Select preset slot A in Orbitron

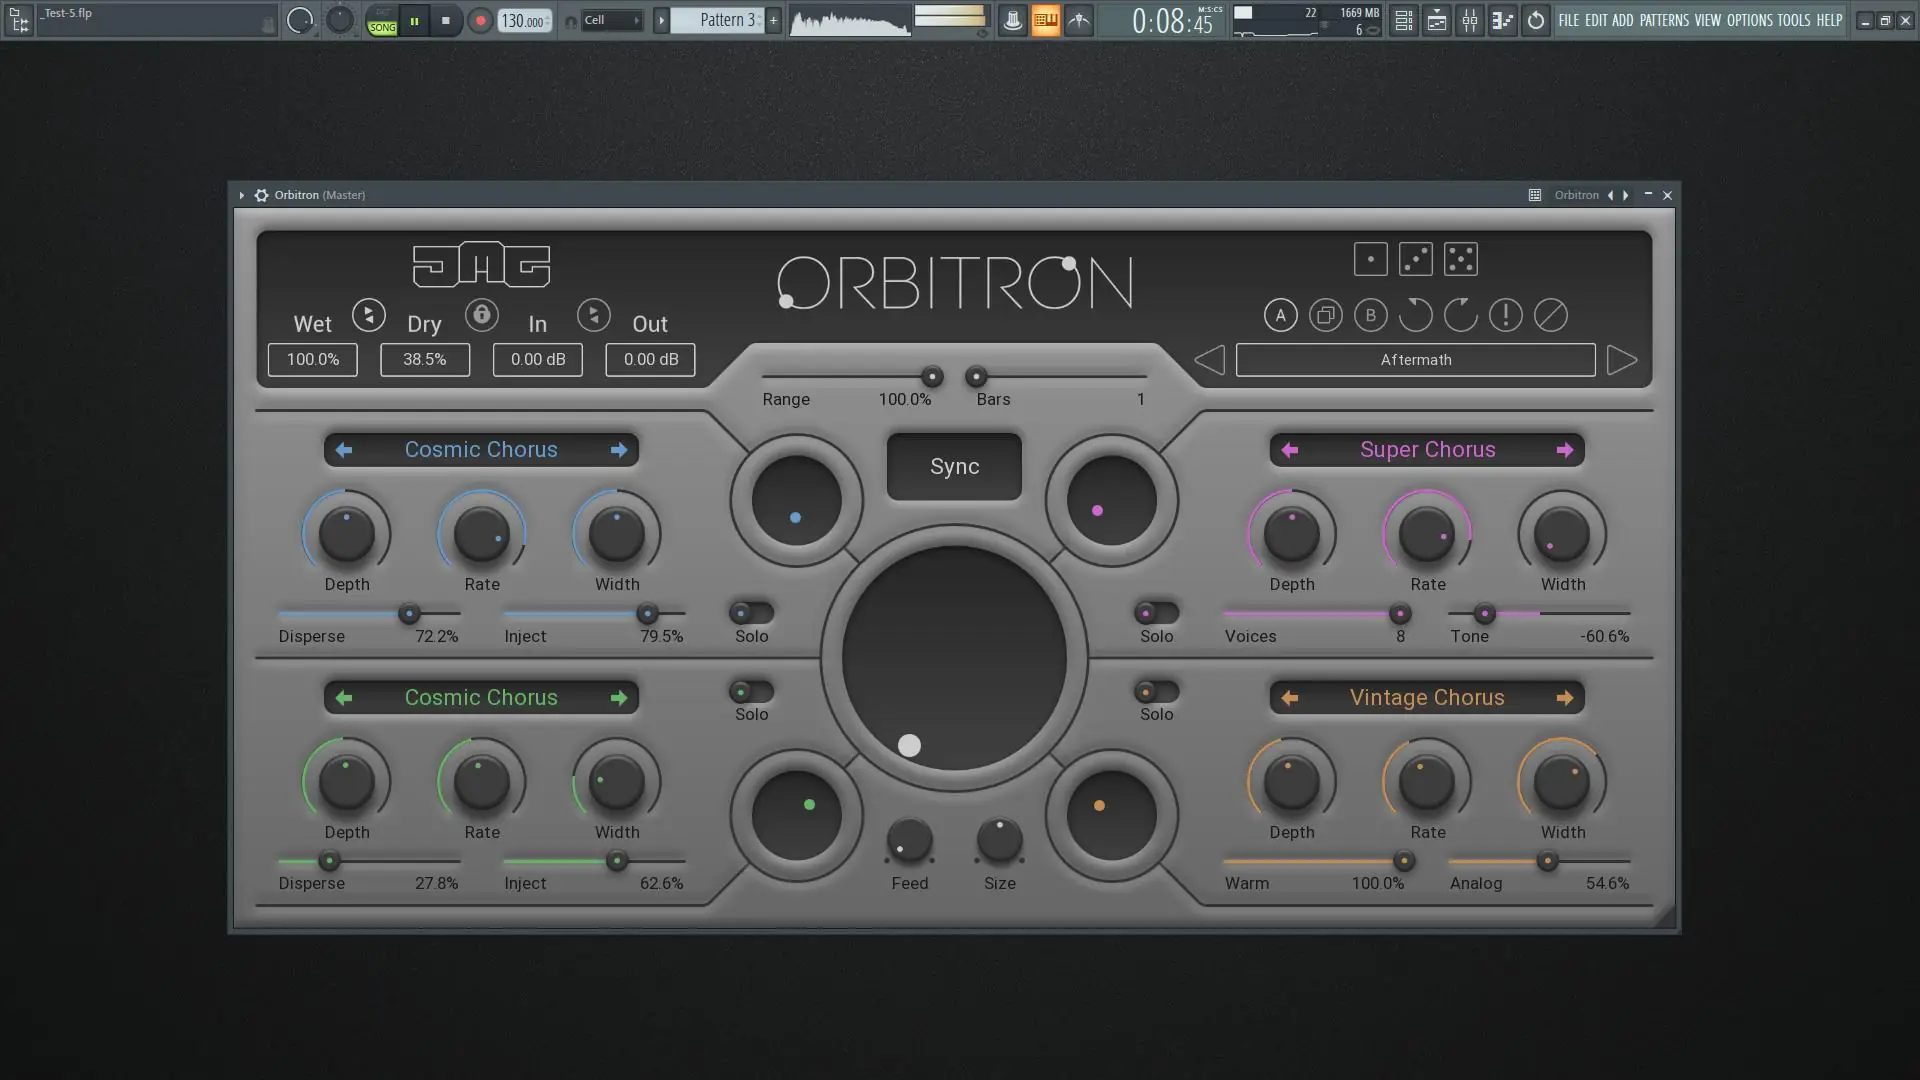(x=1281, y=315)
